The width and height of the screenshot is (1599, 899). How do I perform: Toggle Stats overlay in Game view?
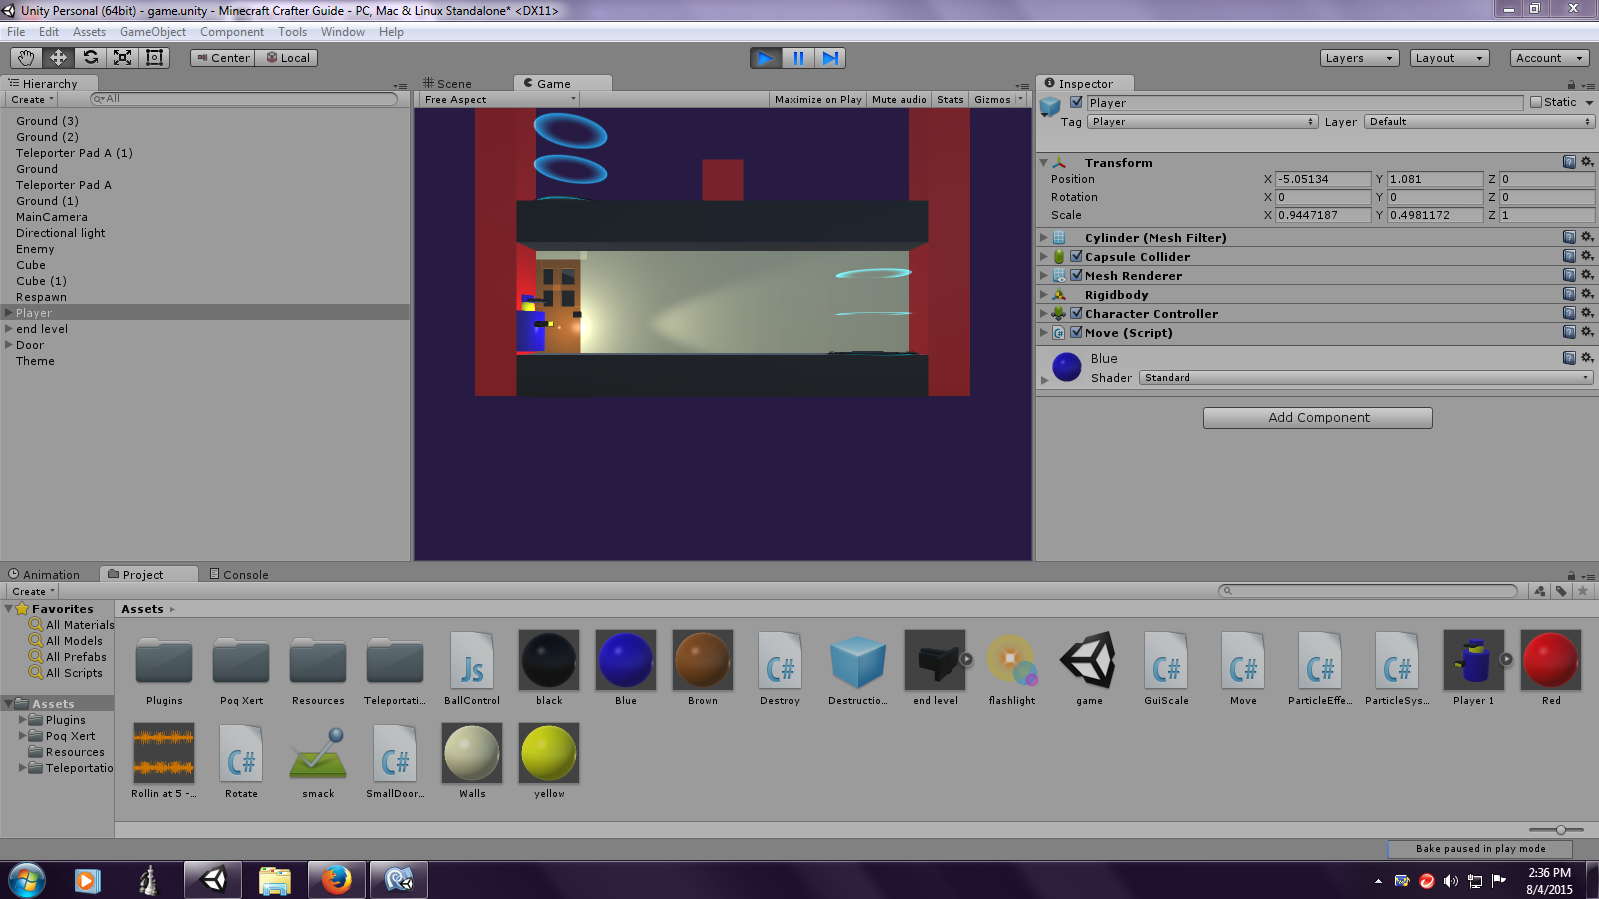(x=950, y=99)
